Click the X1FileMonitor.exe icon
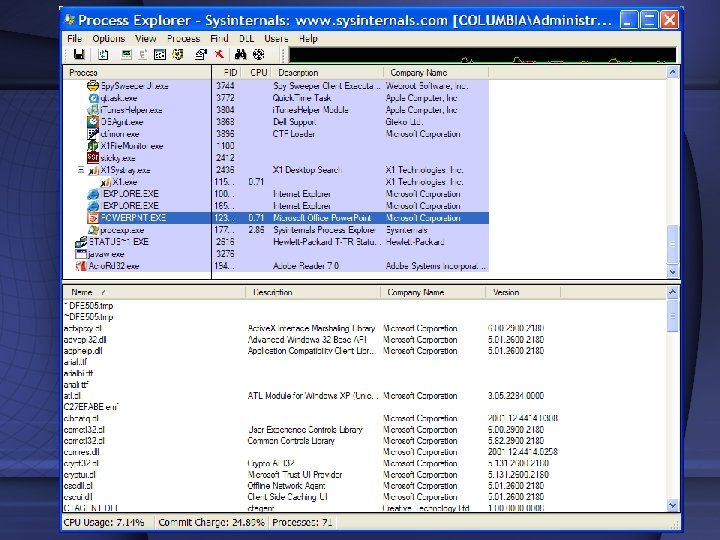The height and width of the screenshot is (540, 720). coord(93,146)
